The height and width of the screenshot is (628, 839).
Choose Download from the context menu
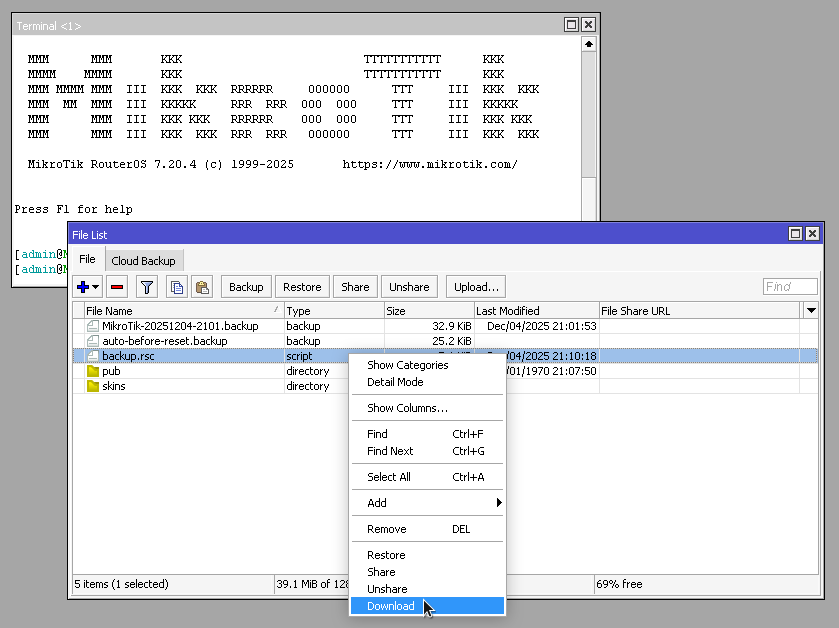point(391,606)
